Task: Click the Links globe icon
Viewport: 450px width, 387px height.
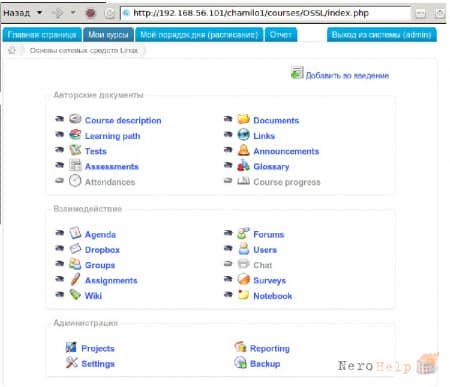Action: pos(243,135)
